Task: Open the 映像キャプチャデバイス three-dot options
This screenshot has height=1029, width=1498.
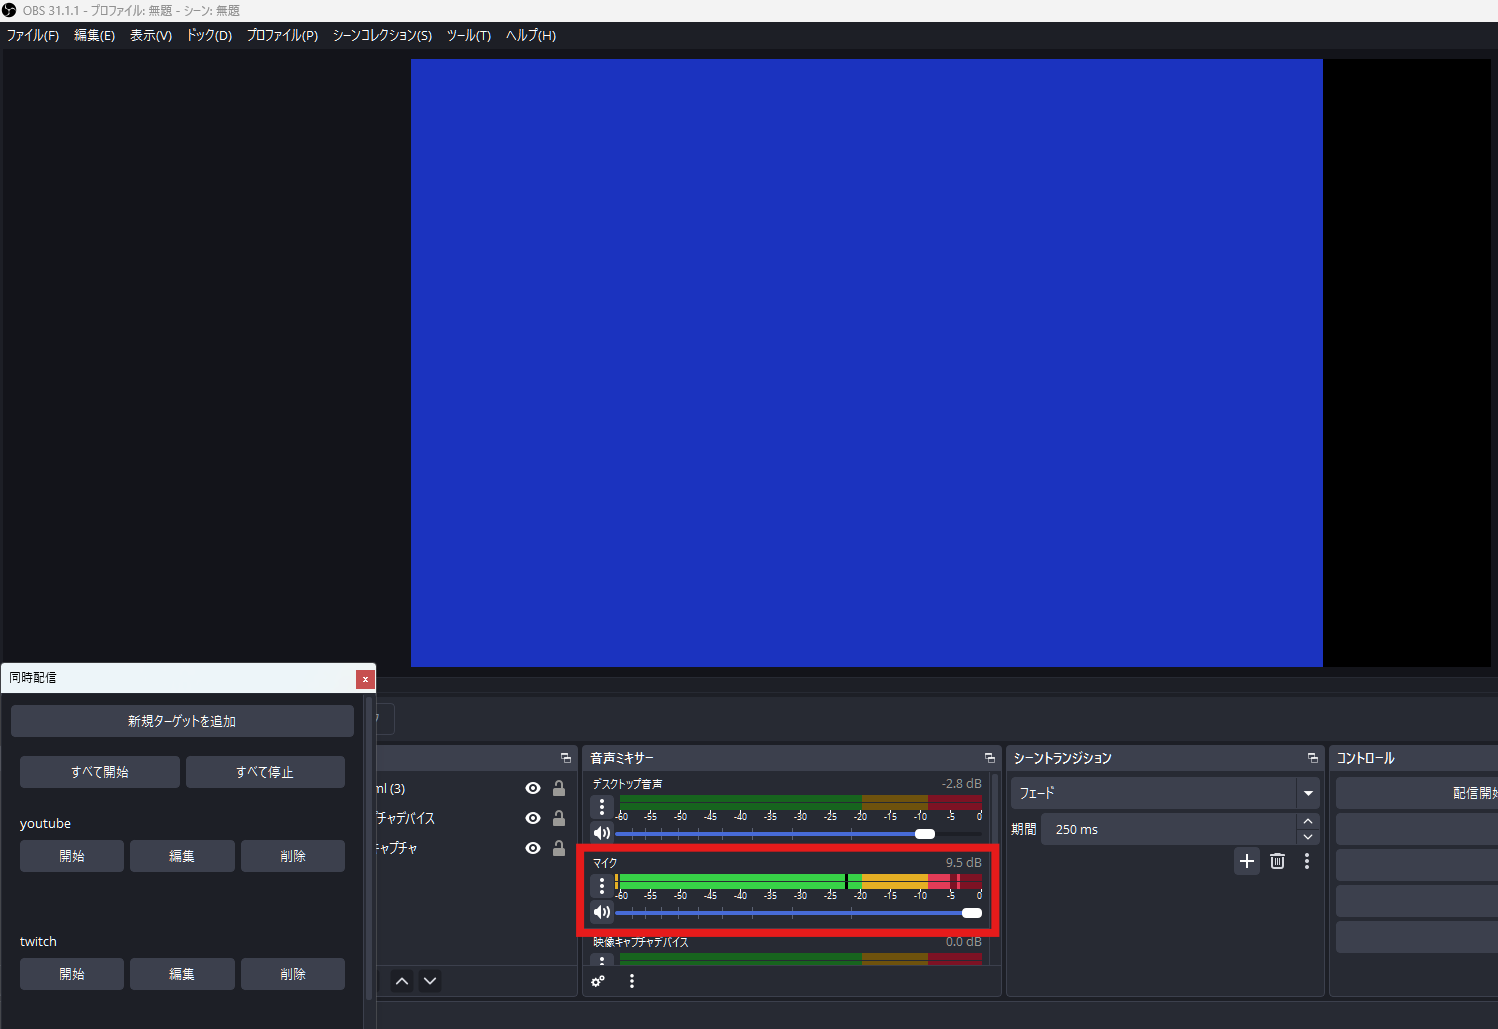Action: click(602, 960)
